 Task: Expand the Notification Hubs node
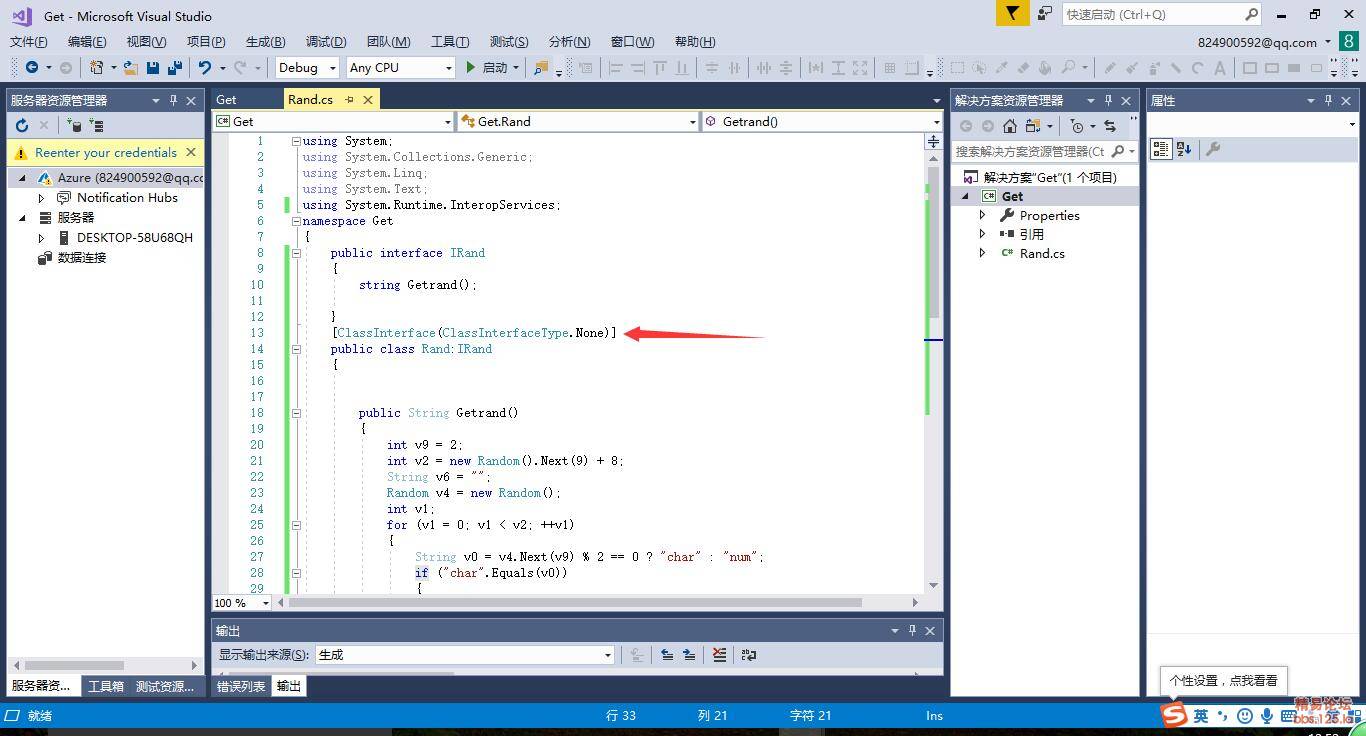coord(41,198)
